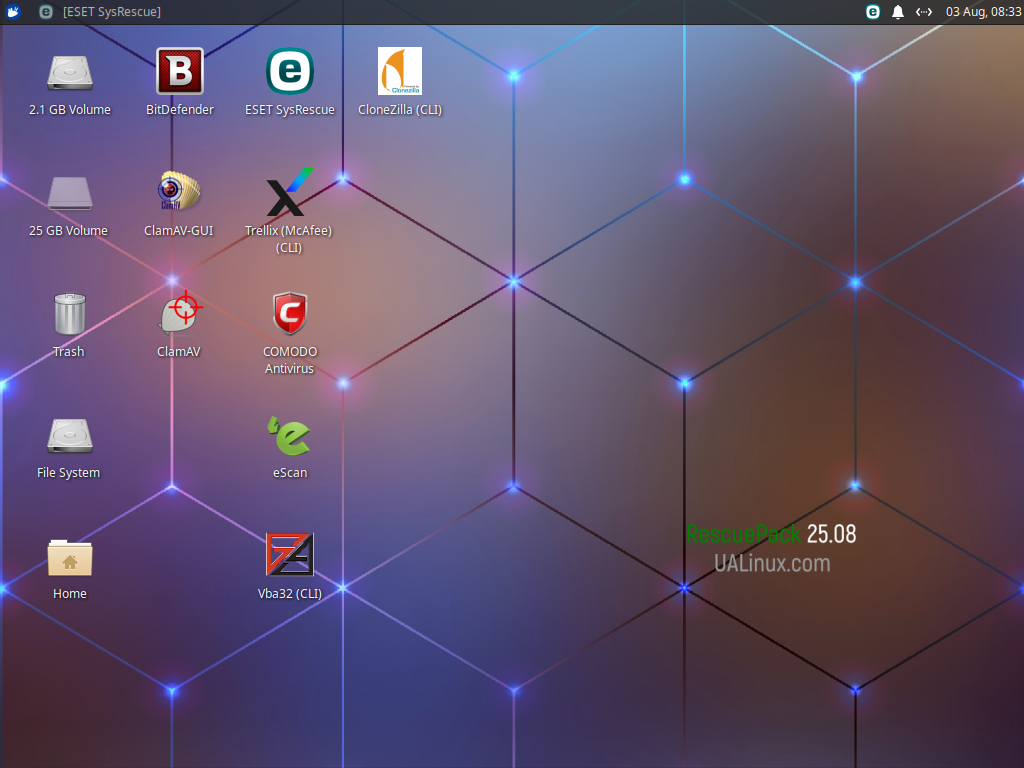The height and width of the screenshot is (768, 1024).
Task: Click the ESET tray icon in the panel
Action: point(872,12)
